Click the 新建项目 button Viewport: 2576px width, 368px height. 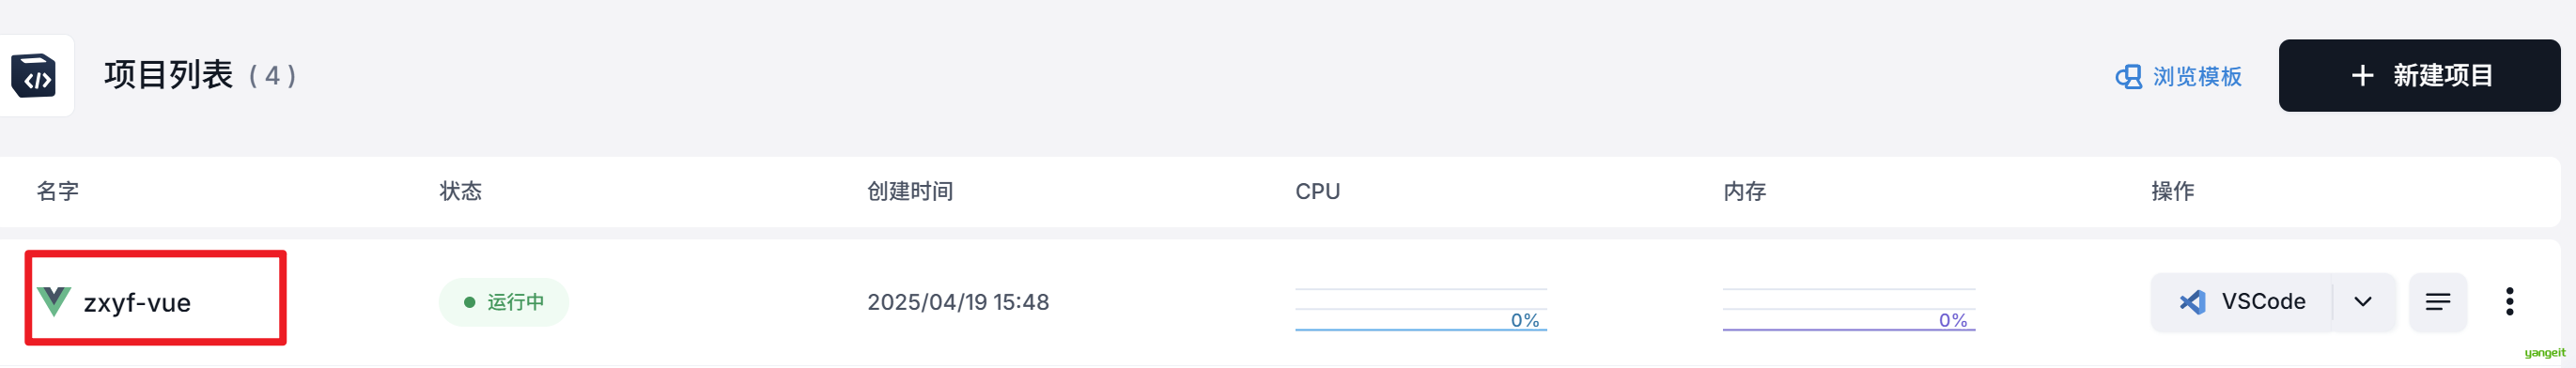(x=2419, y=75)
